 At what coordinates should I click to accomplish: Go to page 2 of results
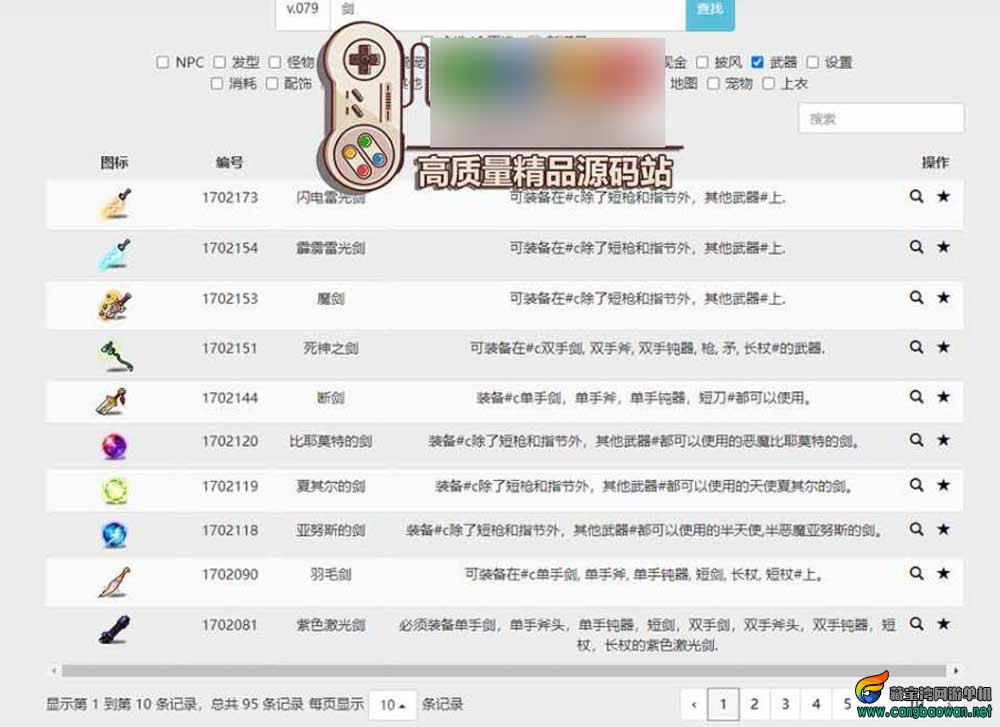pyautogui.click(x=754, y=704)
